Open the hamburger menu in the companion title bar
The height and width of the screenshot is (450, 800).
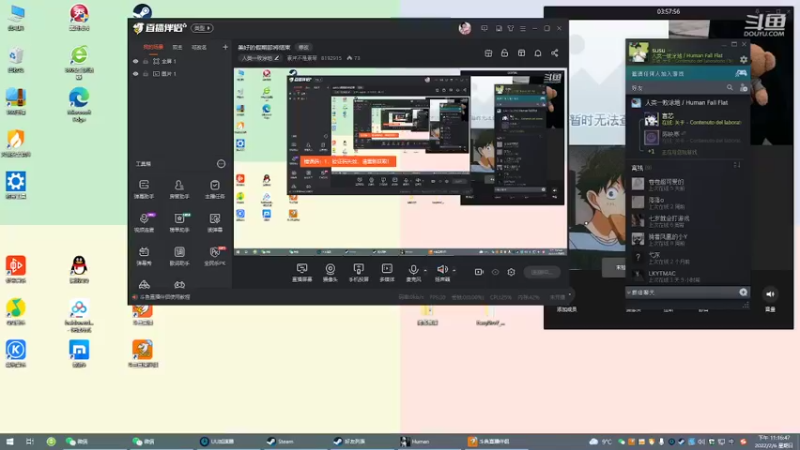[x=522, y=29]
